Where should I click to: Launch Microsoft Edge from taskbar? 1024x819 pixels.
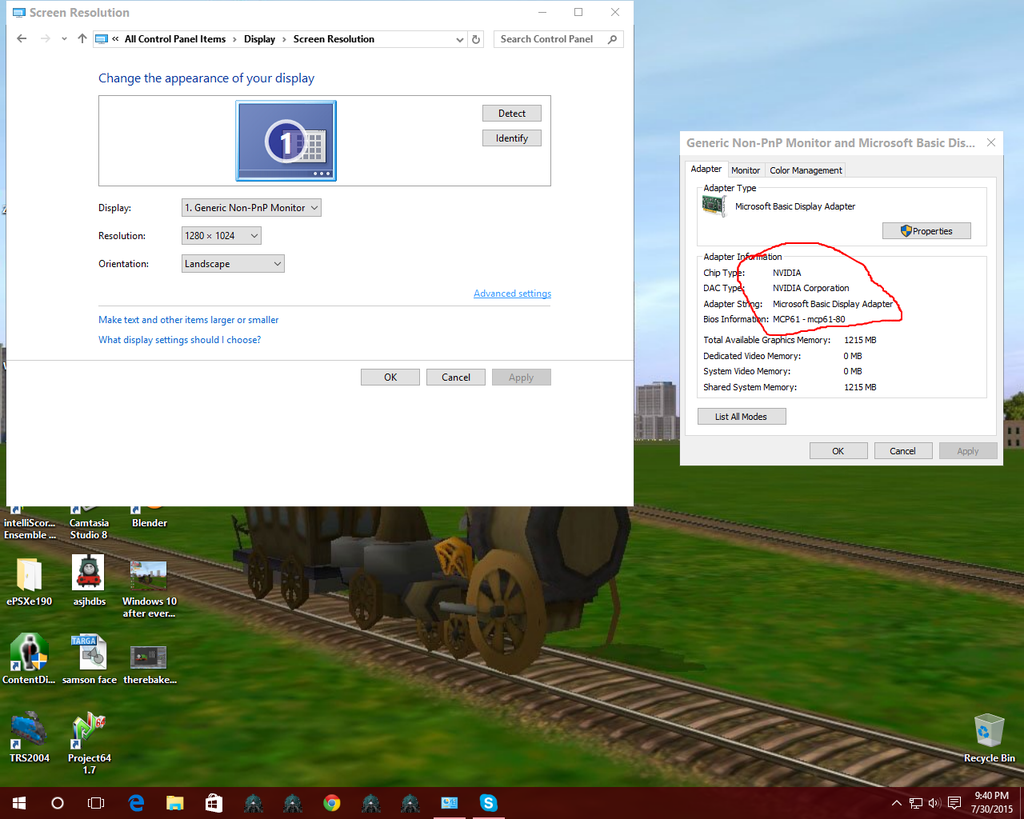pyautogui.click(x=136, y=803)
